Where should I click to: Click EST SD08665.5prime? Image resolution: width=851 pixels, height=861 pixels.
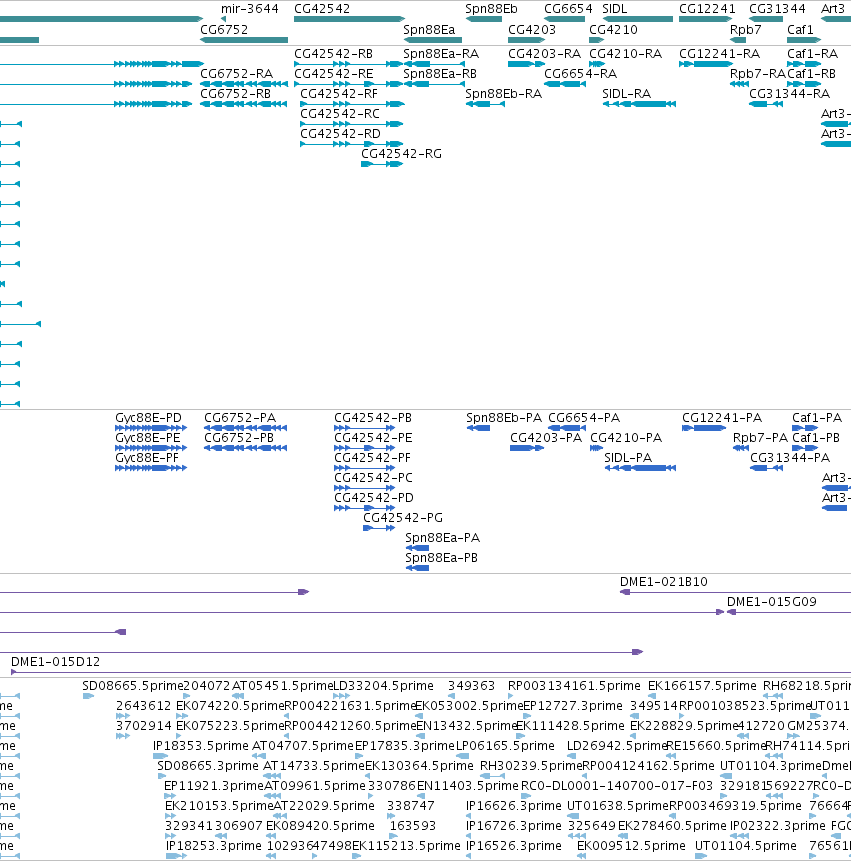pyautogui.click(x=132, y=686)
